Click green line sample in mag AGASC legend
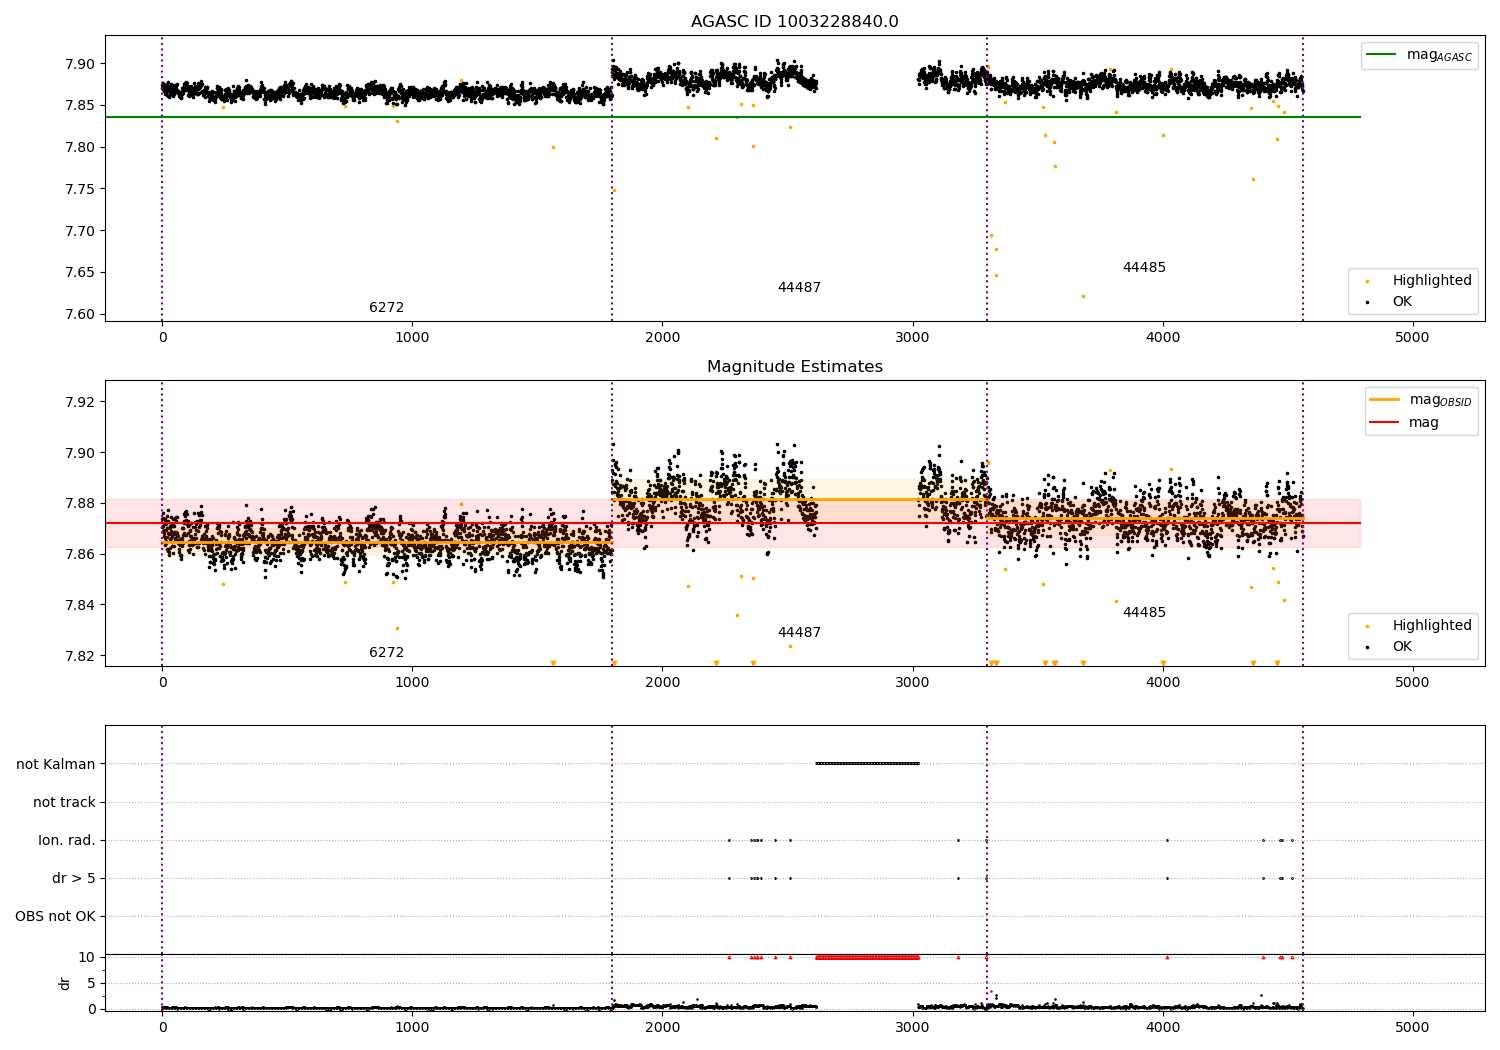1500x1050 pixels. [x=1382, y=55]
